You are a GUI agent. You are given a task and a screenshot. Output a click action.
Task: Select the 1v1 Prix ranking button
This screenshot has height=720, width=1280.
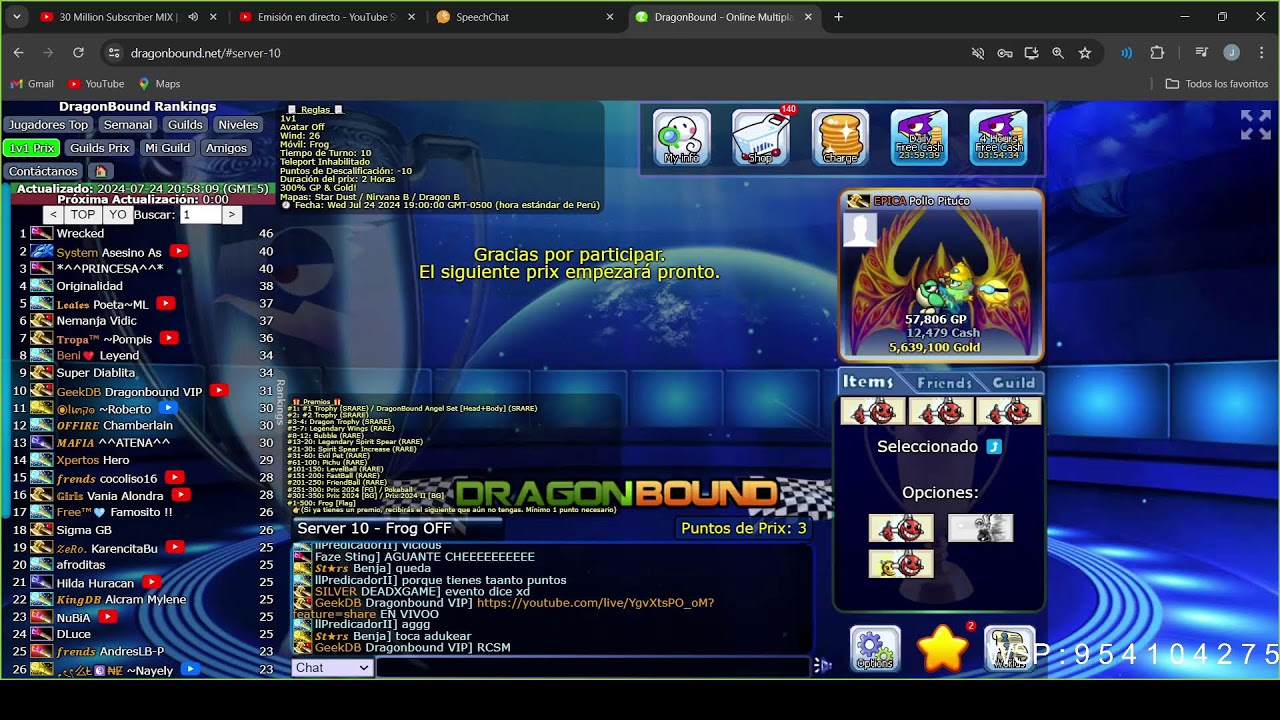(x=32, y=148)
